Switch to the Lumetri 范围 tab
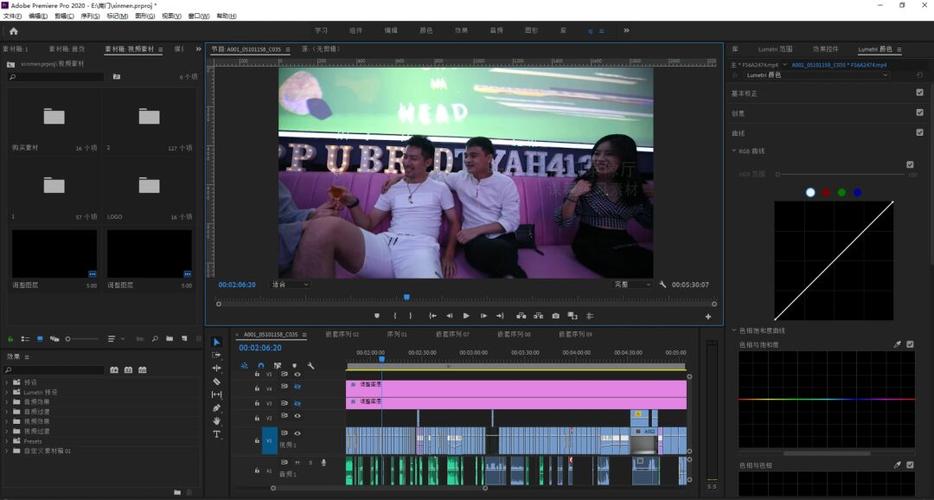This screenshot has height=500, width=934. pos(775,49)
